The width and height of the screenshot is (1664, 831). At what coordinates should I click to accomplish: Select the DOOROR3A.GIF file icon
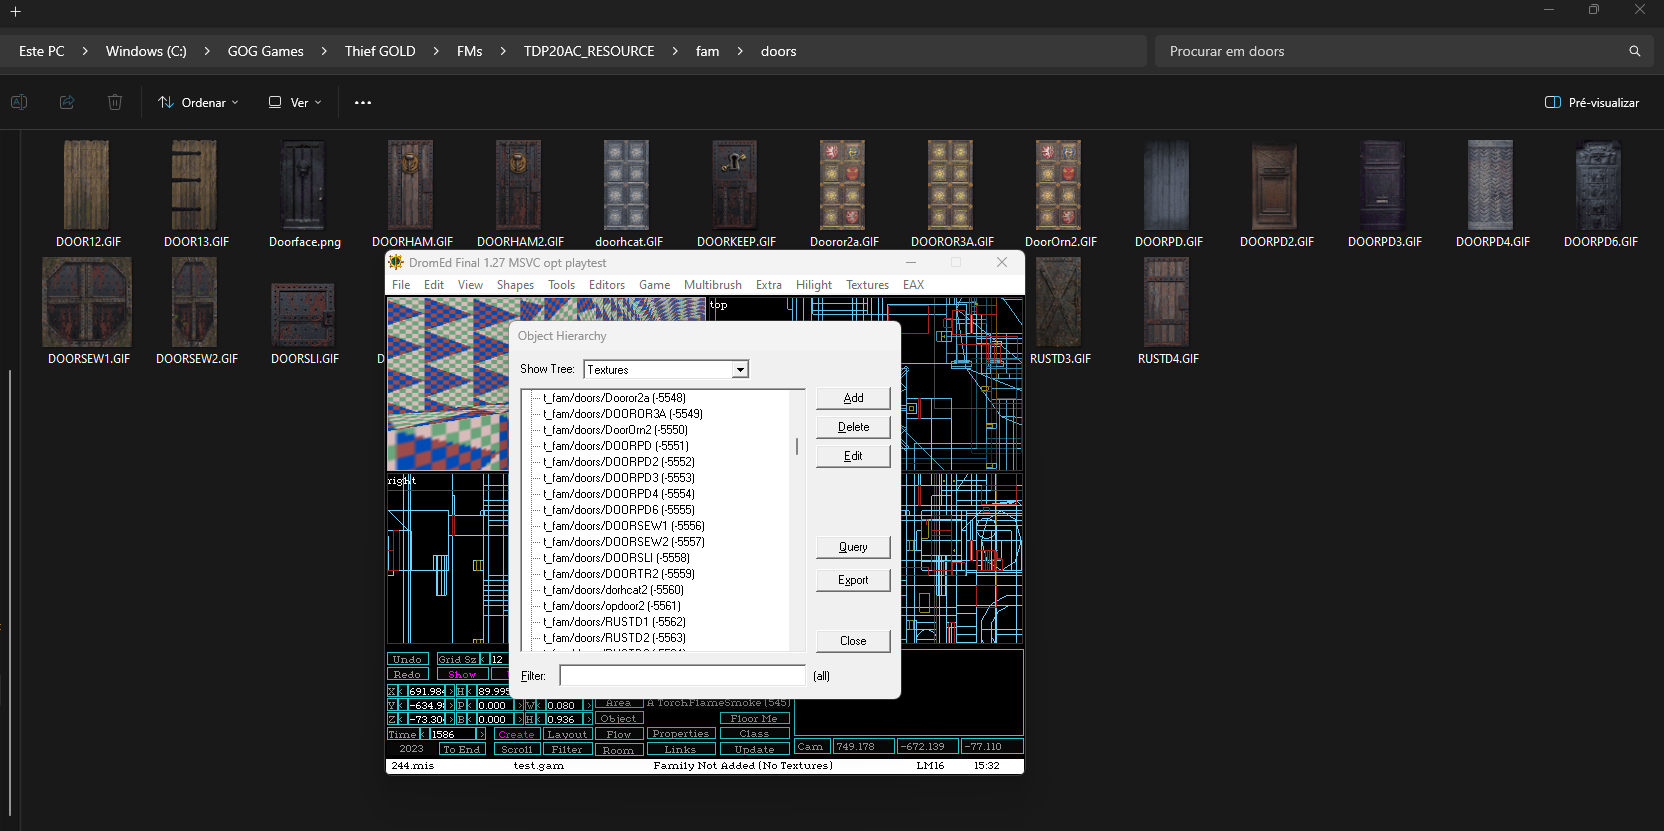point(951,185)
